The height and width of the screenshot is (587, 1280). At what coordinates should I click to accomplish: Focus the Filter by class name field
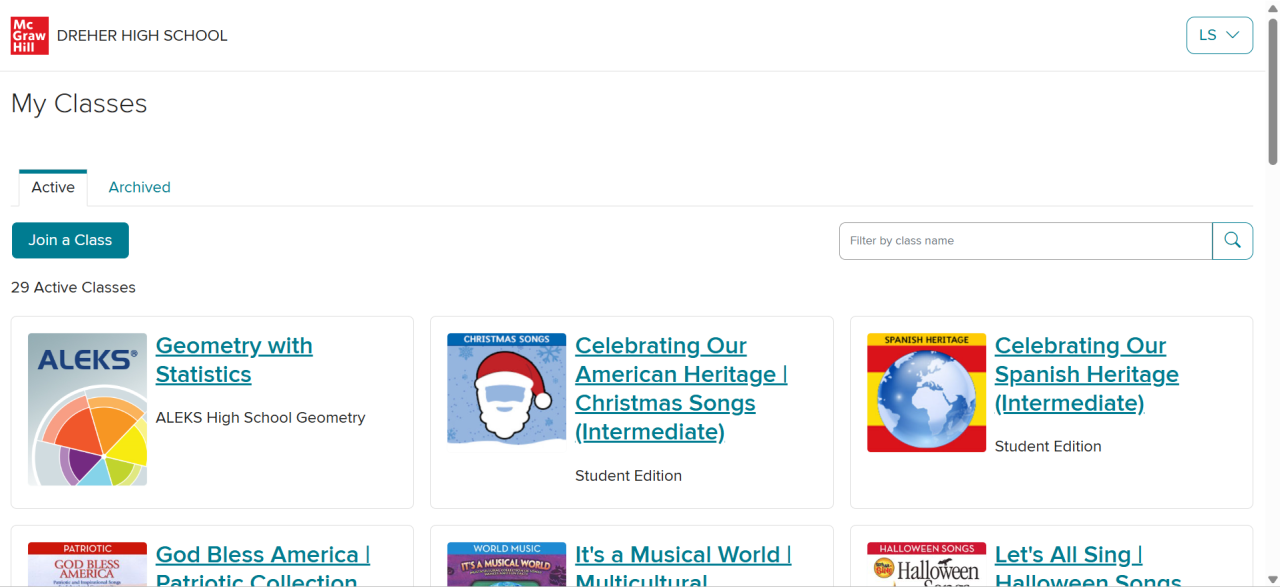pos(1025,241)
